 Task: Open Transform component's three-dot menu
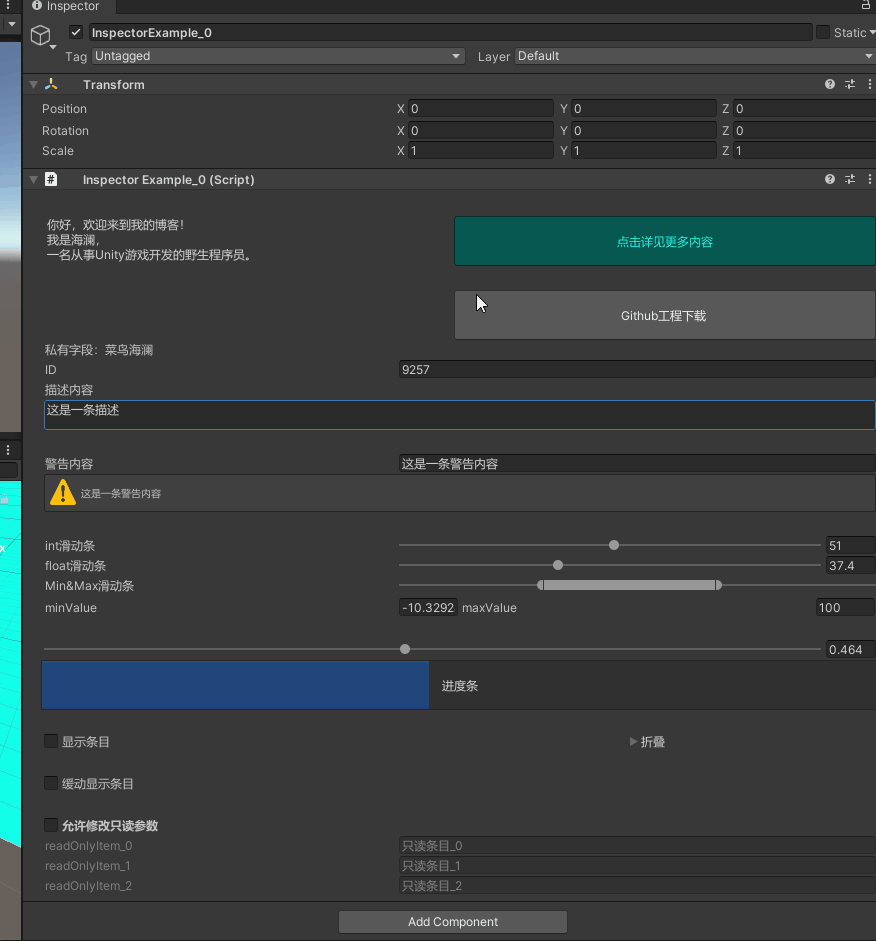(869, 85)
